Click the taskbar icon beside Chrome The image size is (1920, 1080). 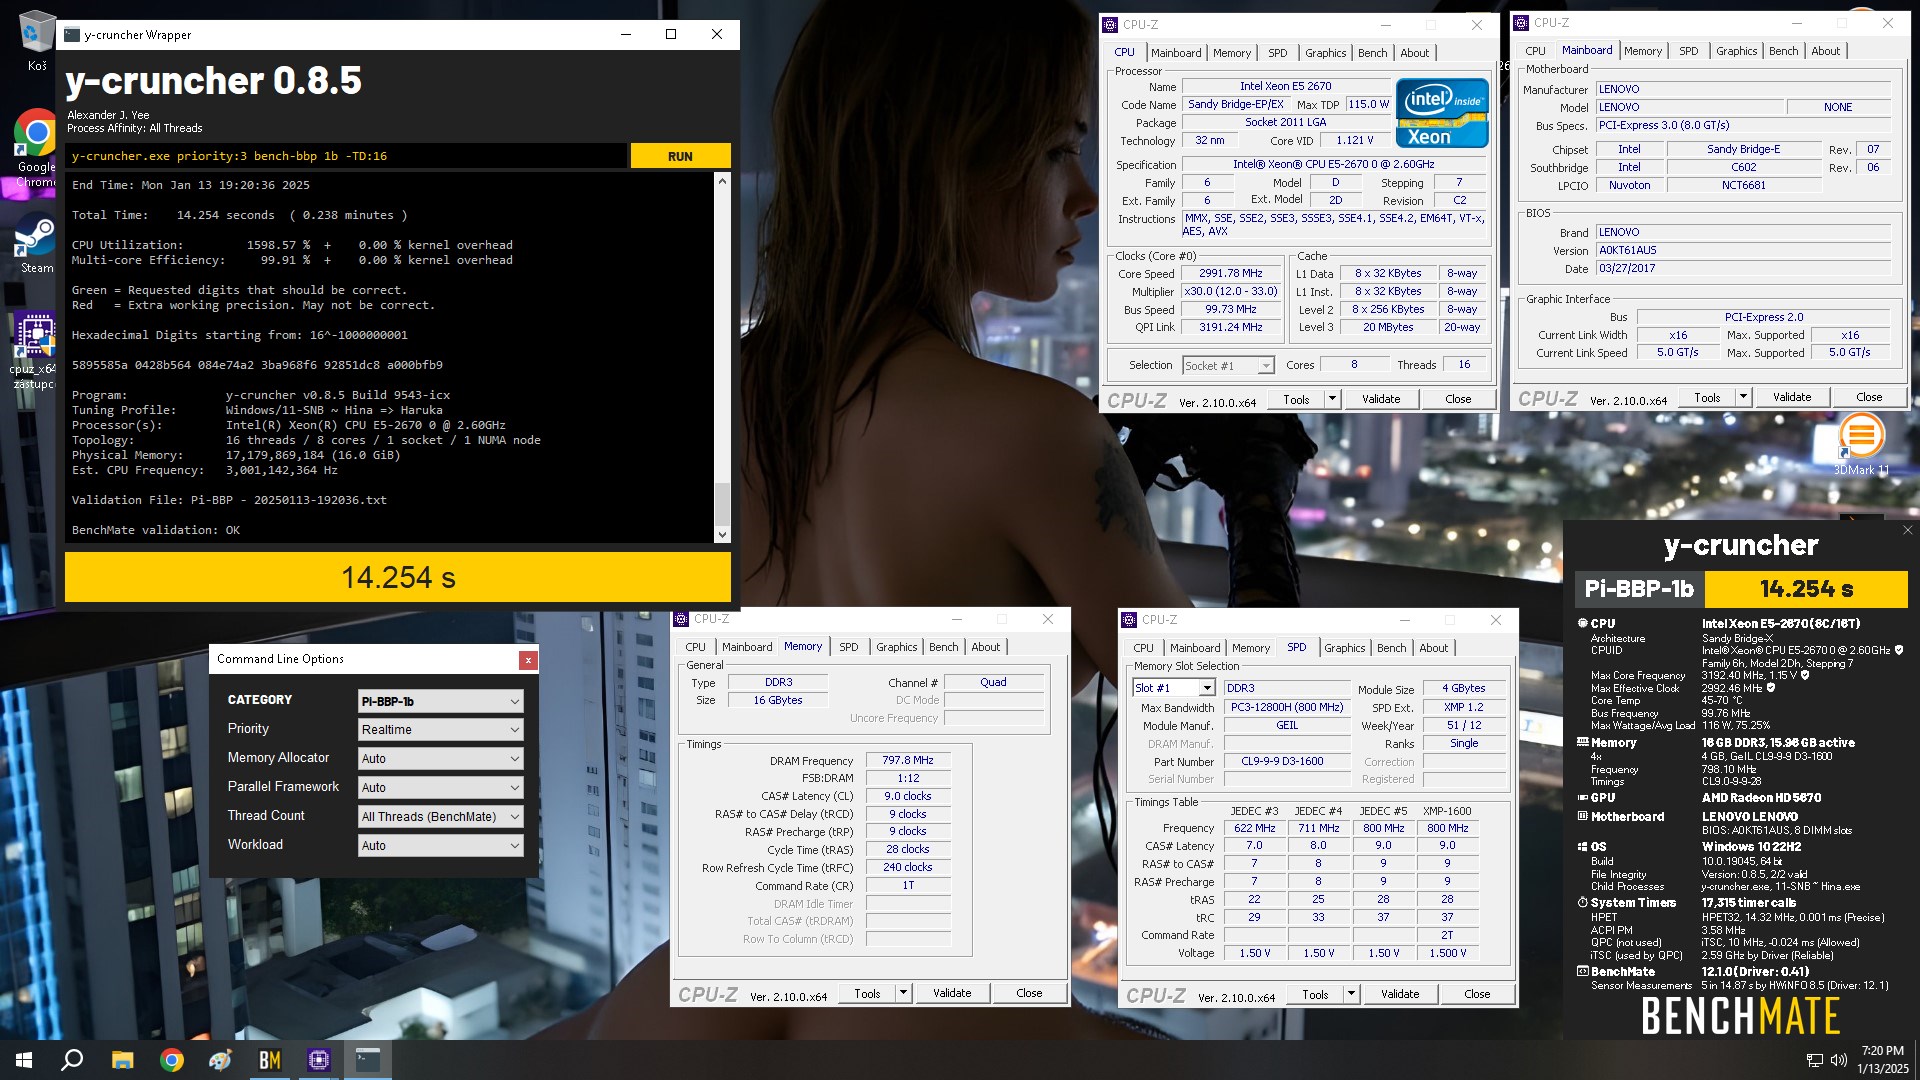click(x=221, y=1060)
